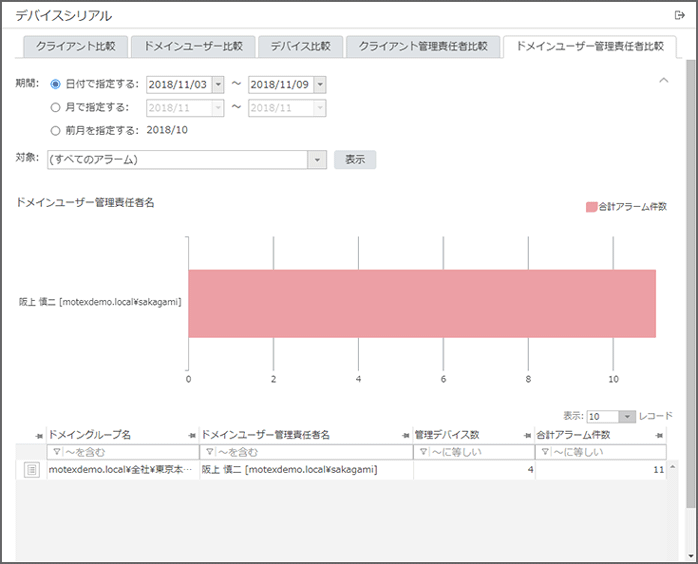This screenshot has height=564, width=698.
Task: Switch to デバイス比較 tab
Action: 300,46
